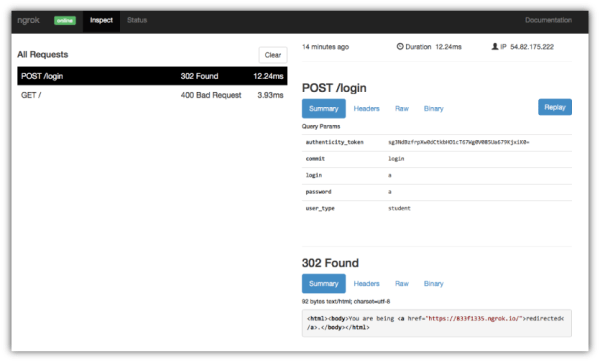Show response Raw tab under 302 Found

(402, 284)
